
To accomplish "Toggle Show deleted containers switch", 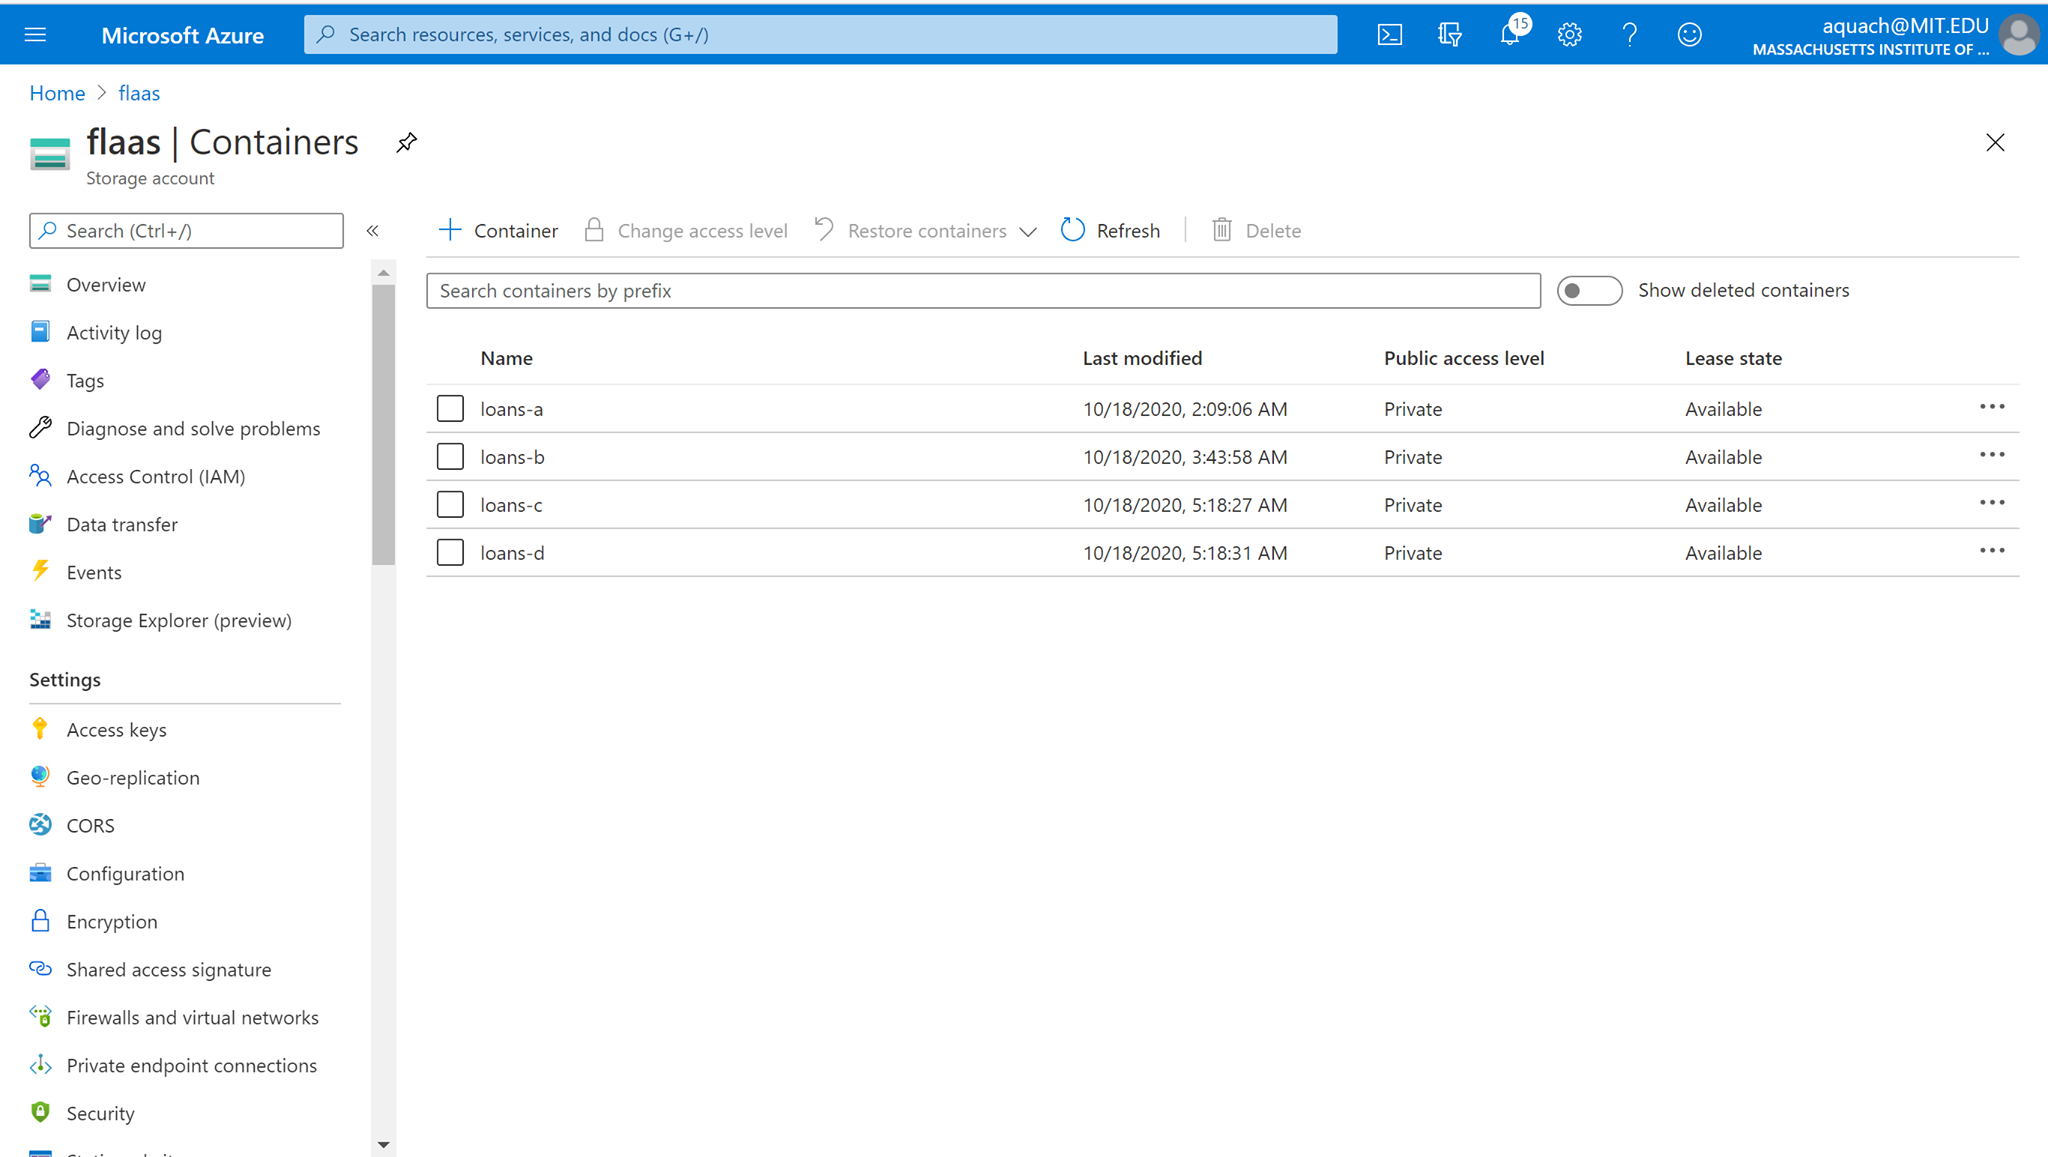I will (1588, 291).
